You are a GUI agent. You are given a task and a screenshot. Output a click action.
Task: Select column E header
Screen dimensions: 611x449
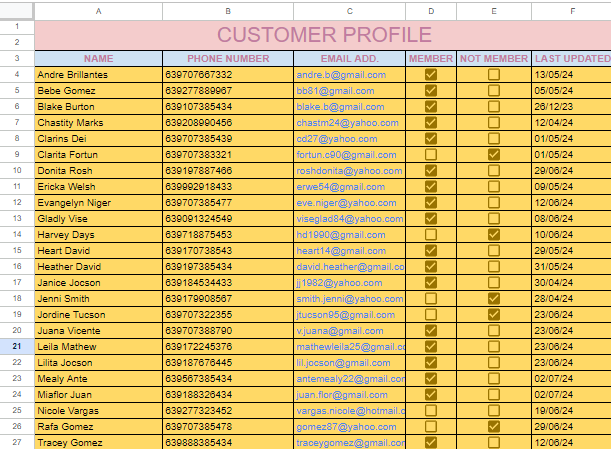pos(494,11)
